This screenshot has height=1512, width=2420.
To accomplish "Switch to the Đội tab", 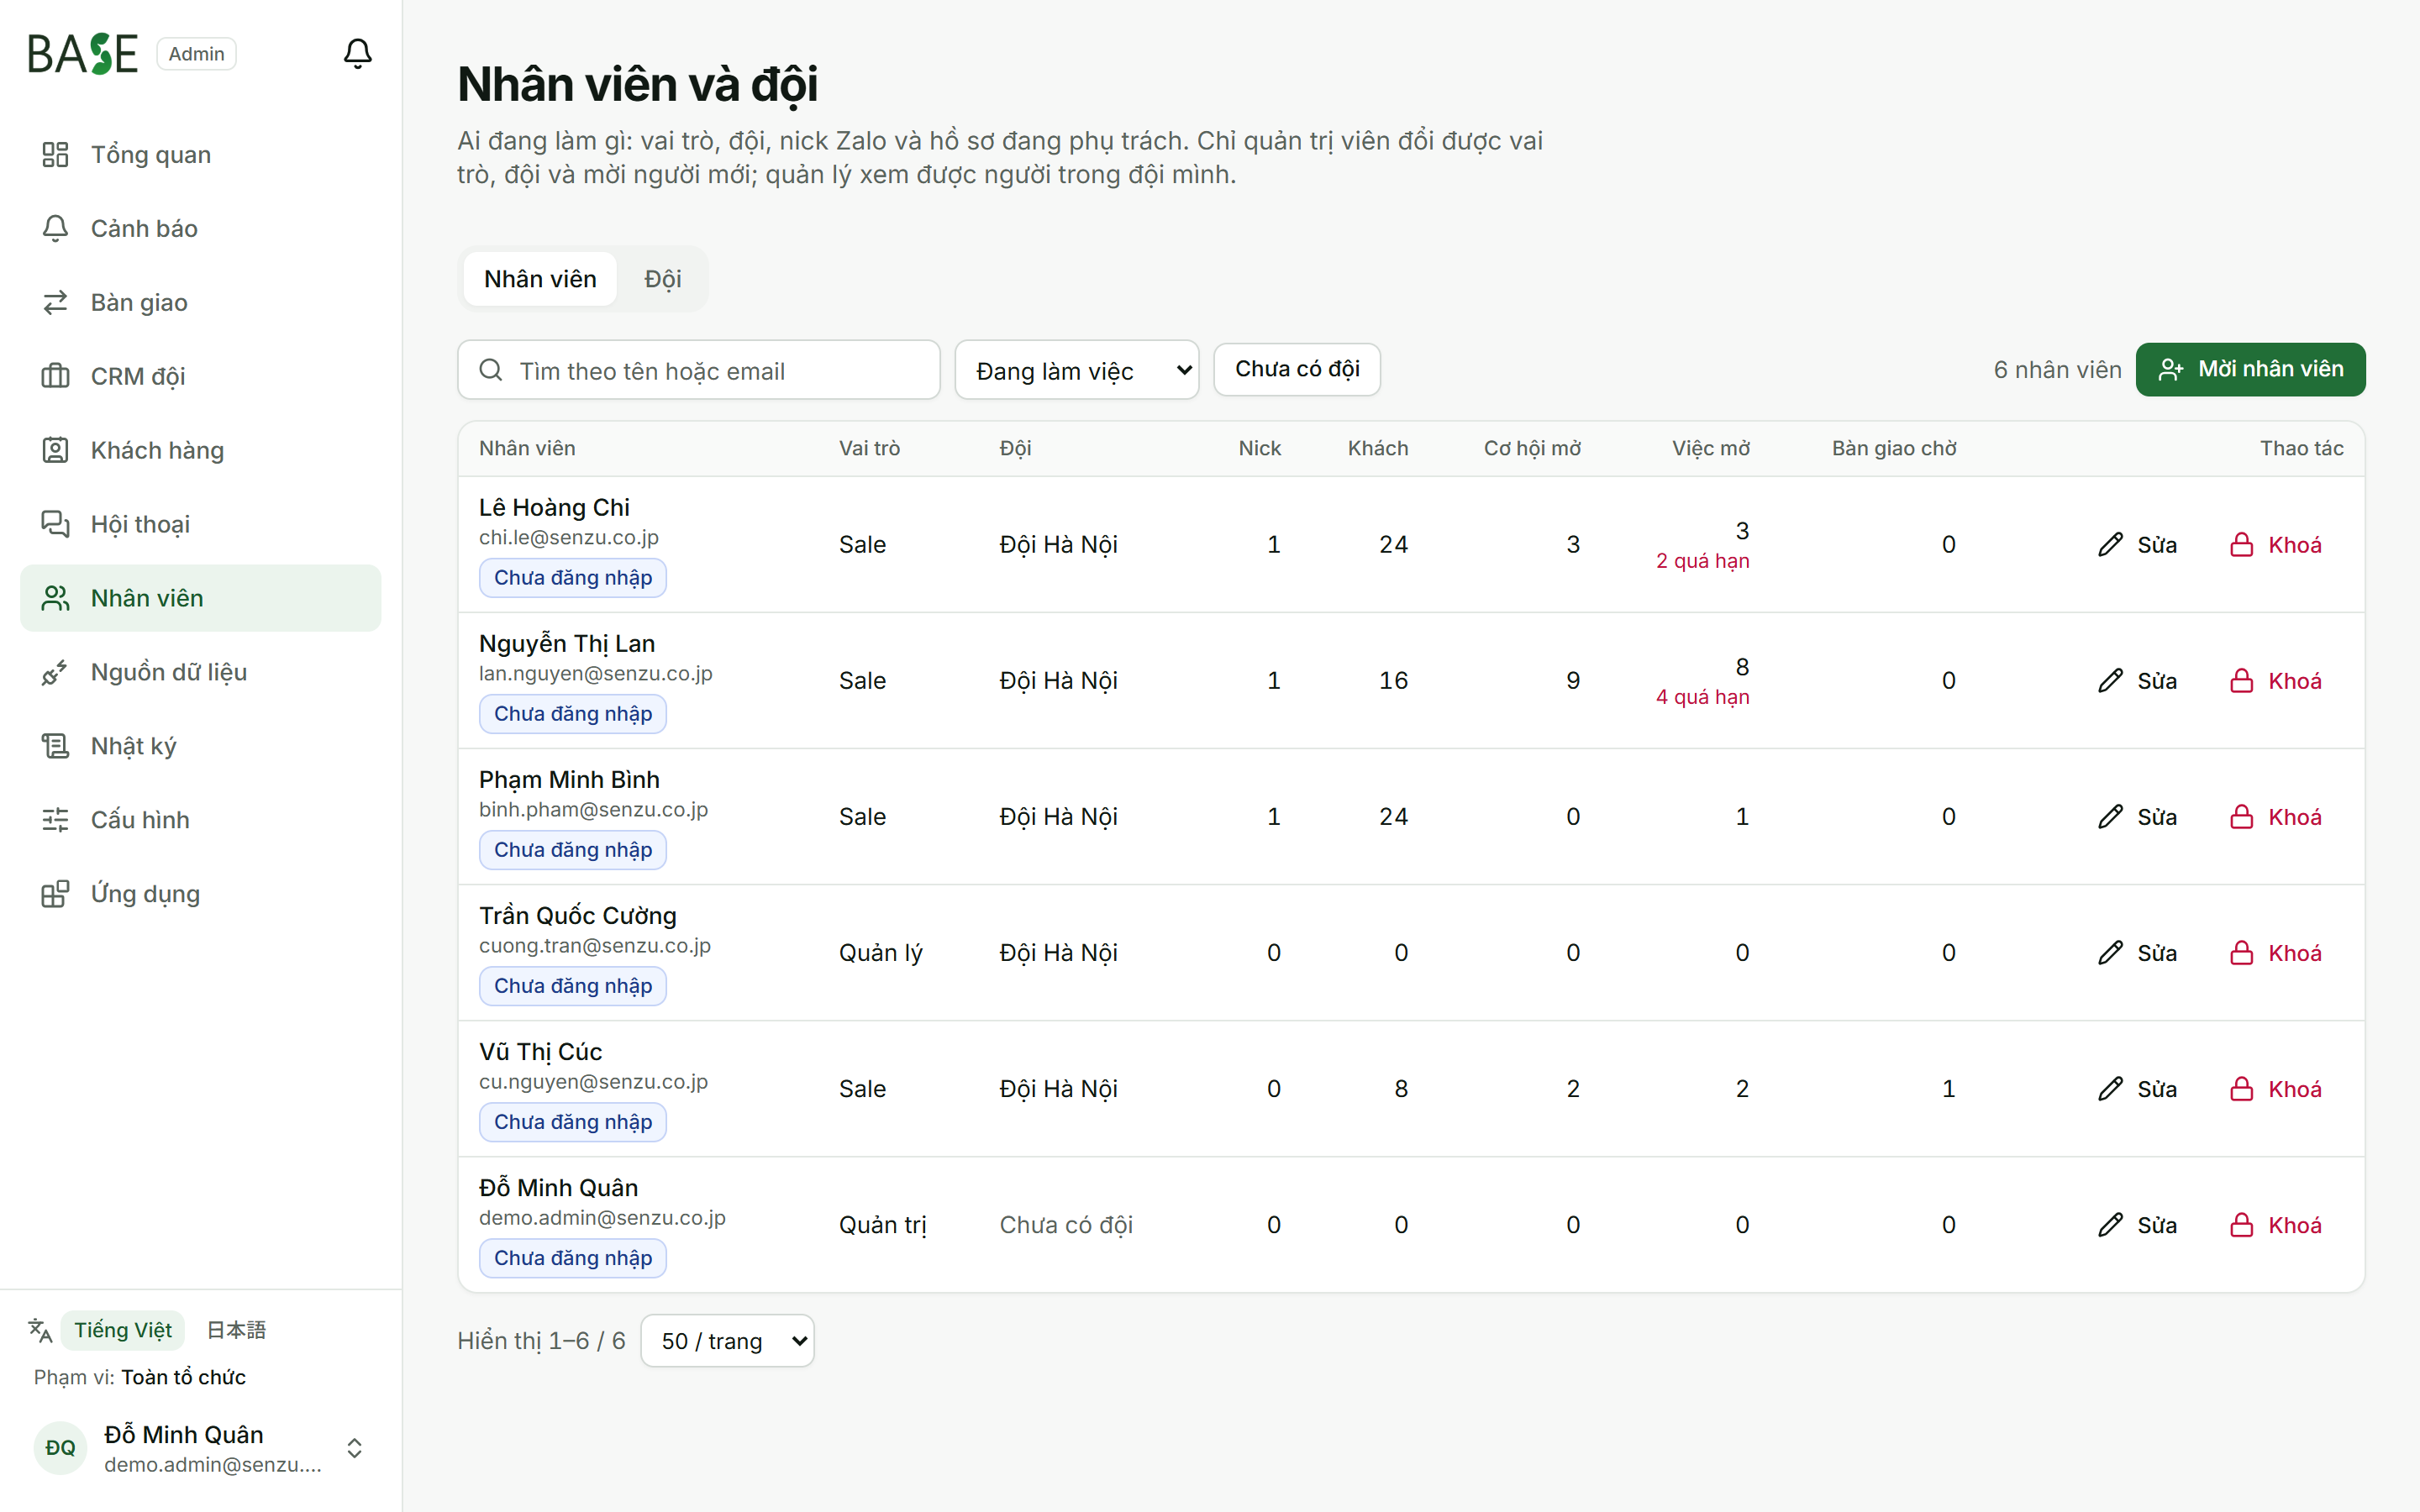I will click(x=662, y=279).
